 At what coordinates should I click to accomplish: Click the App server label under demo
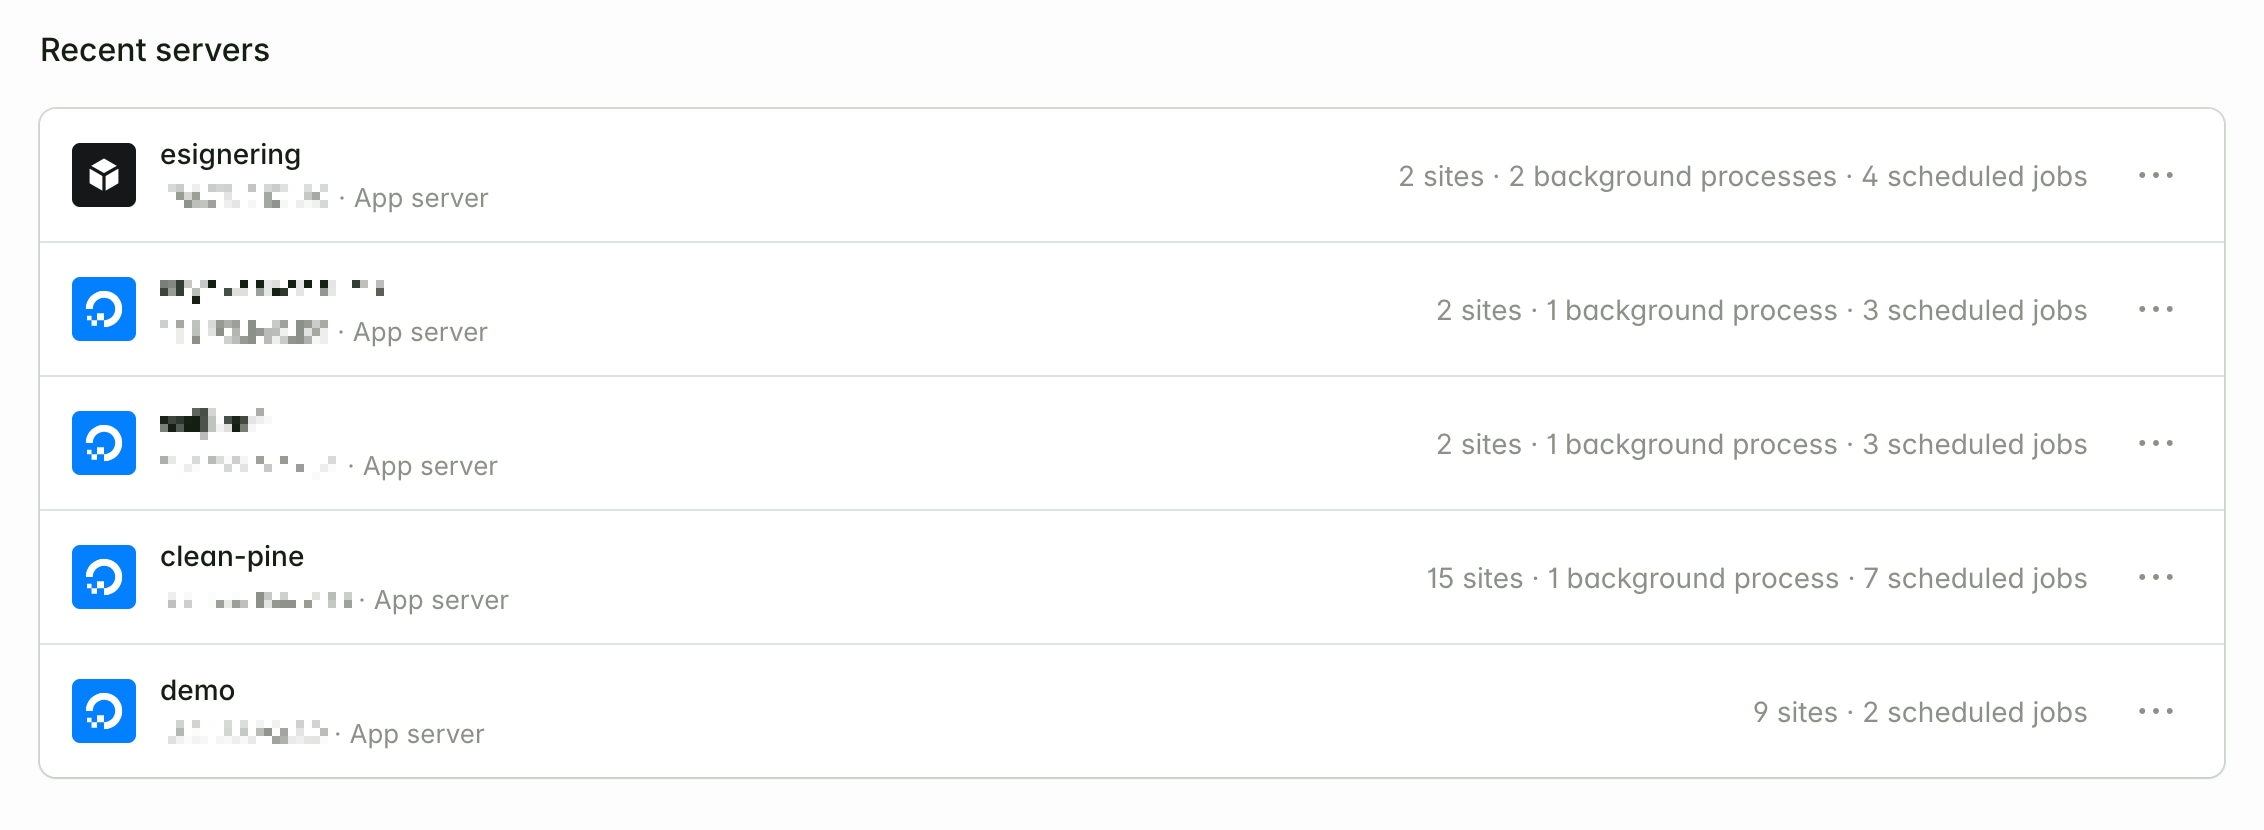point(417,735)
